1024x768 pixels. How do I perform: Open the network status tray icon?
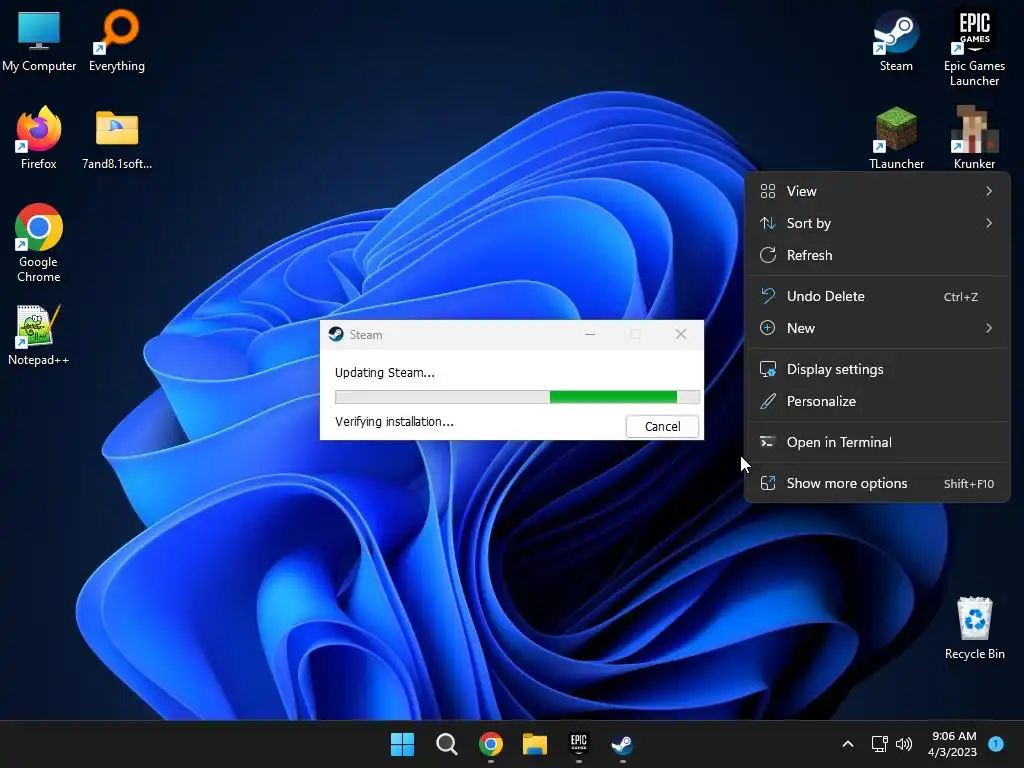880,744
